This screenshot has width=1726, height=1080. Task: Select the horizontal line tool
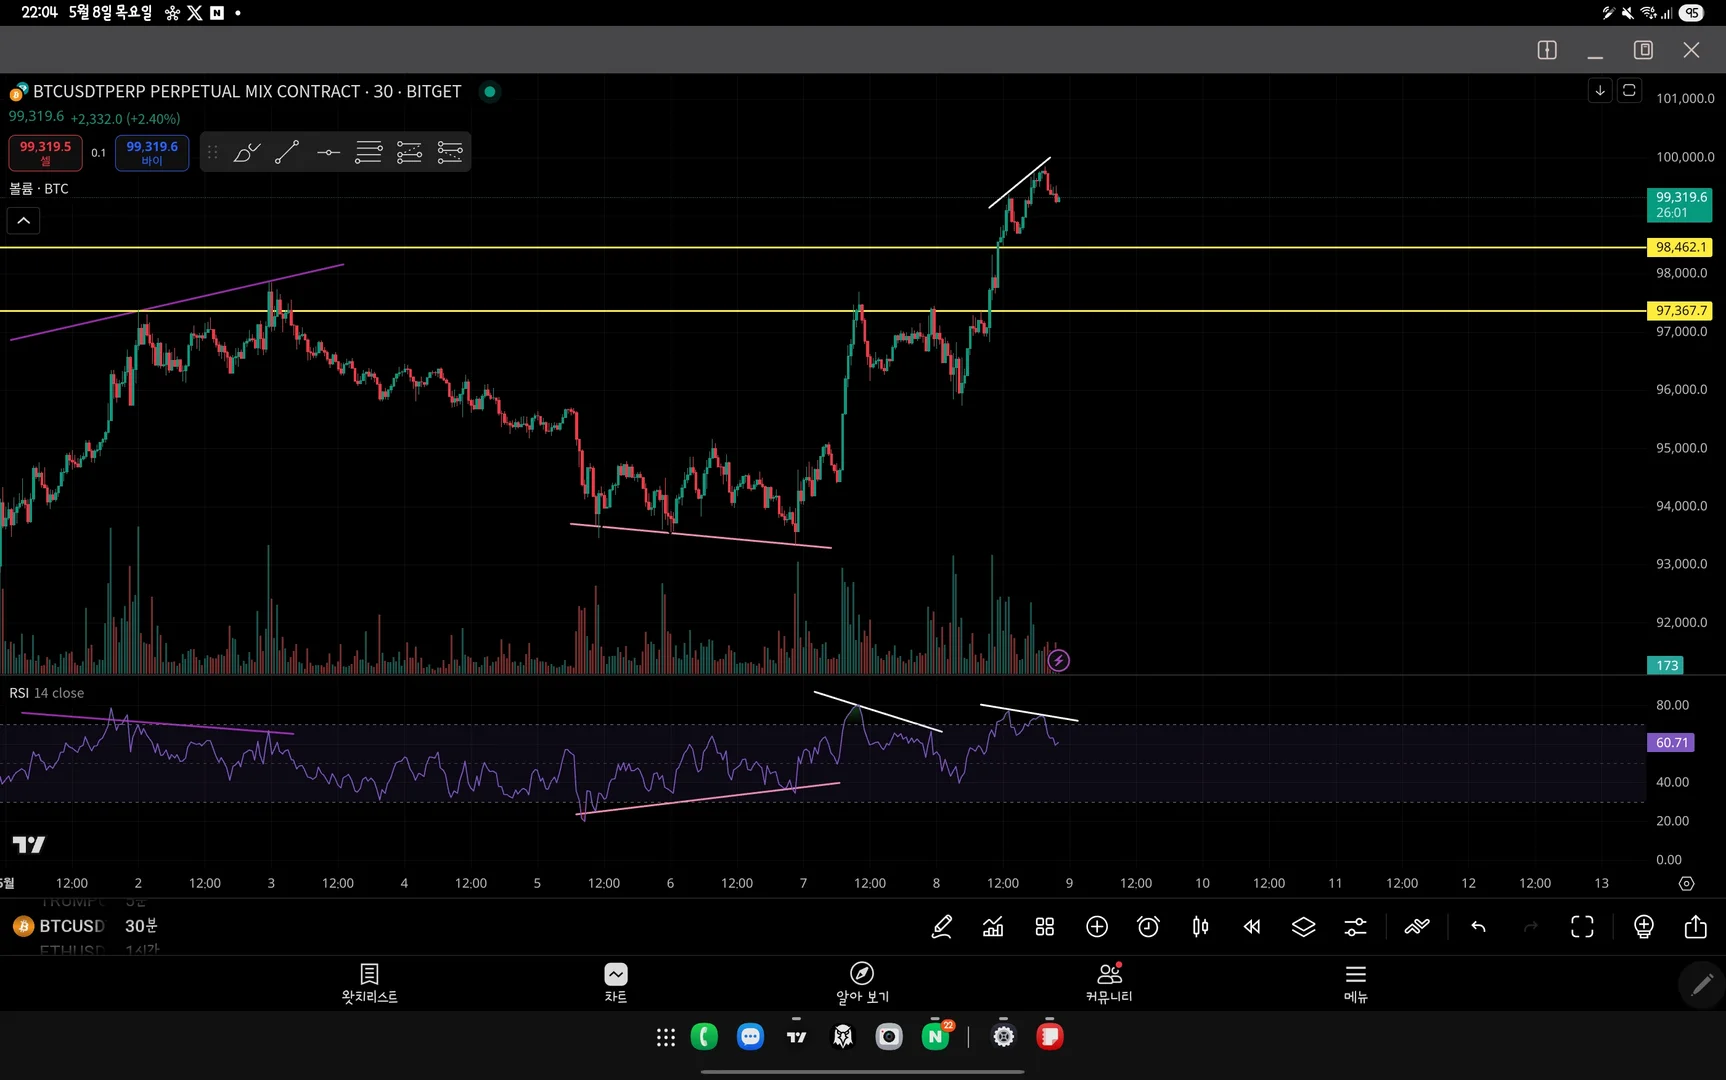(x=328, y=152)
